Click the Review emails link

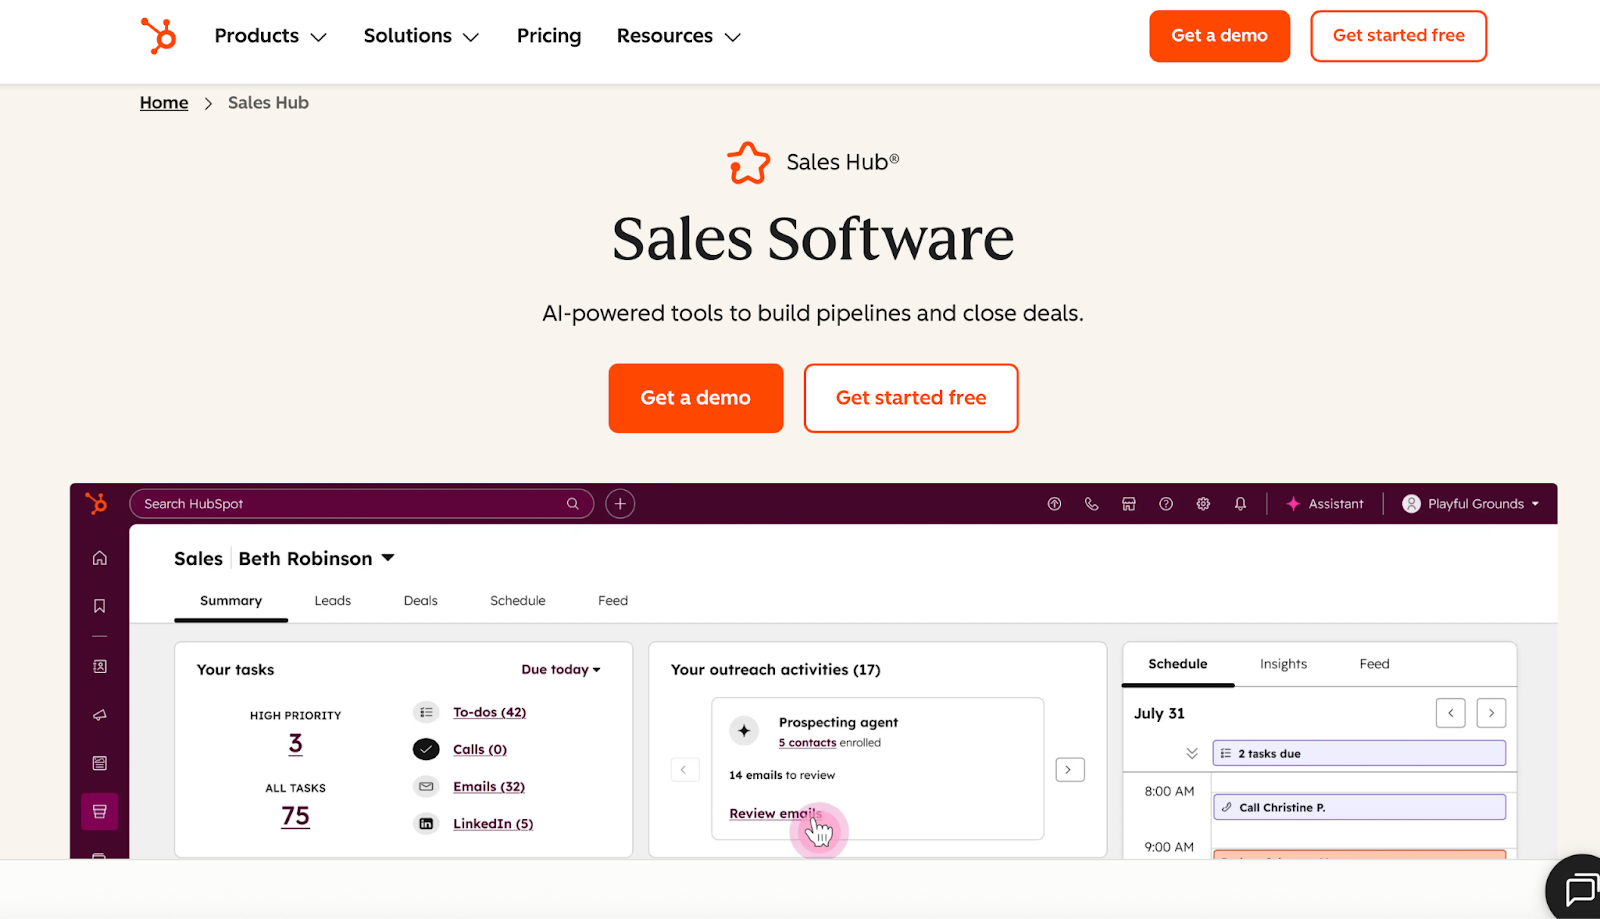click(775, 814)
